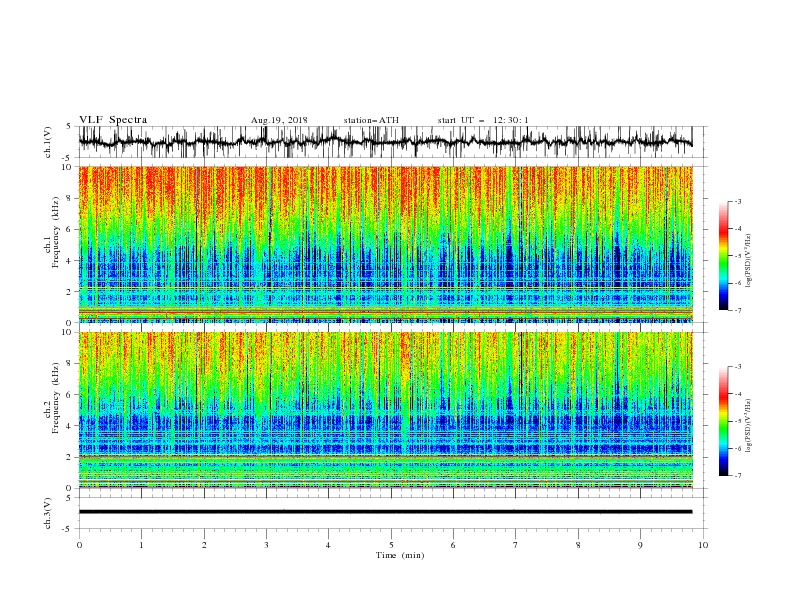Click inside the ch.1 spectrogram panel
792x612 pixels.
click(385, 244)
